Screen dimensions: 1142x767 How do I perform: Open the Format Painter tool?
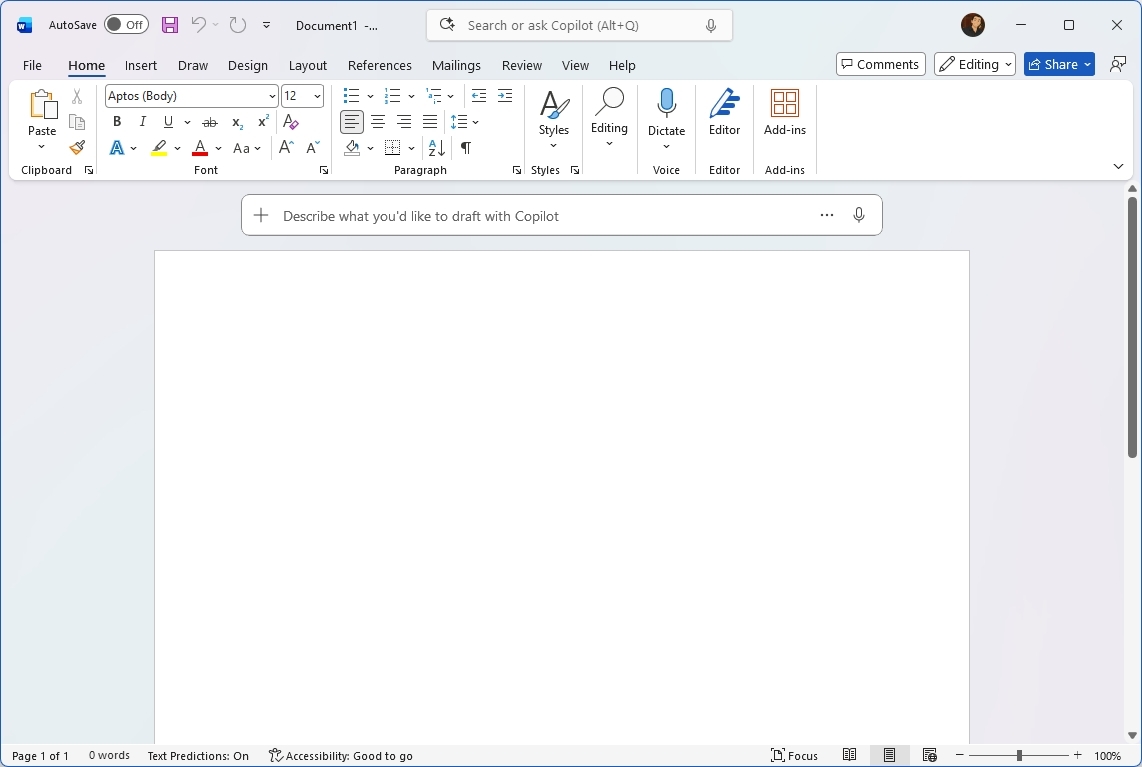(76, 147)
